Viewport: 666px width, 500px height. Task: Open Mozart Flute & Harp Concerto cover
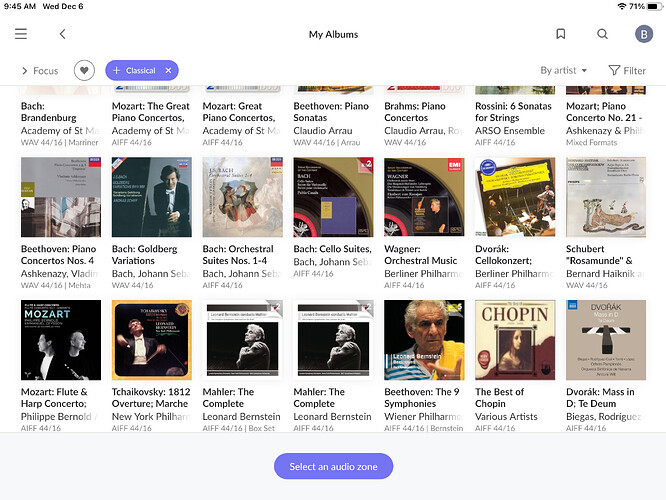tap(61, 340)
